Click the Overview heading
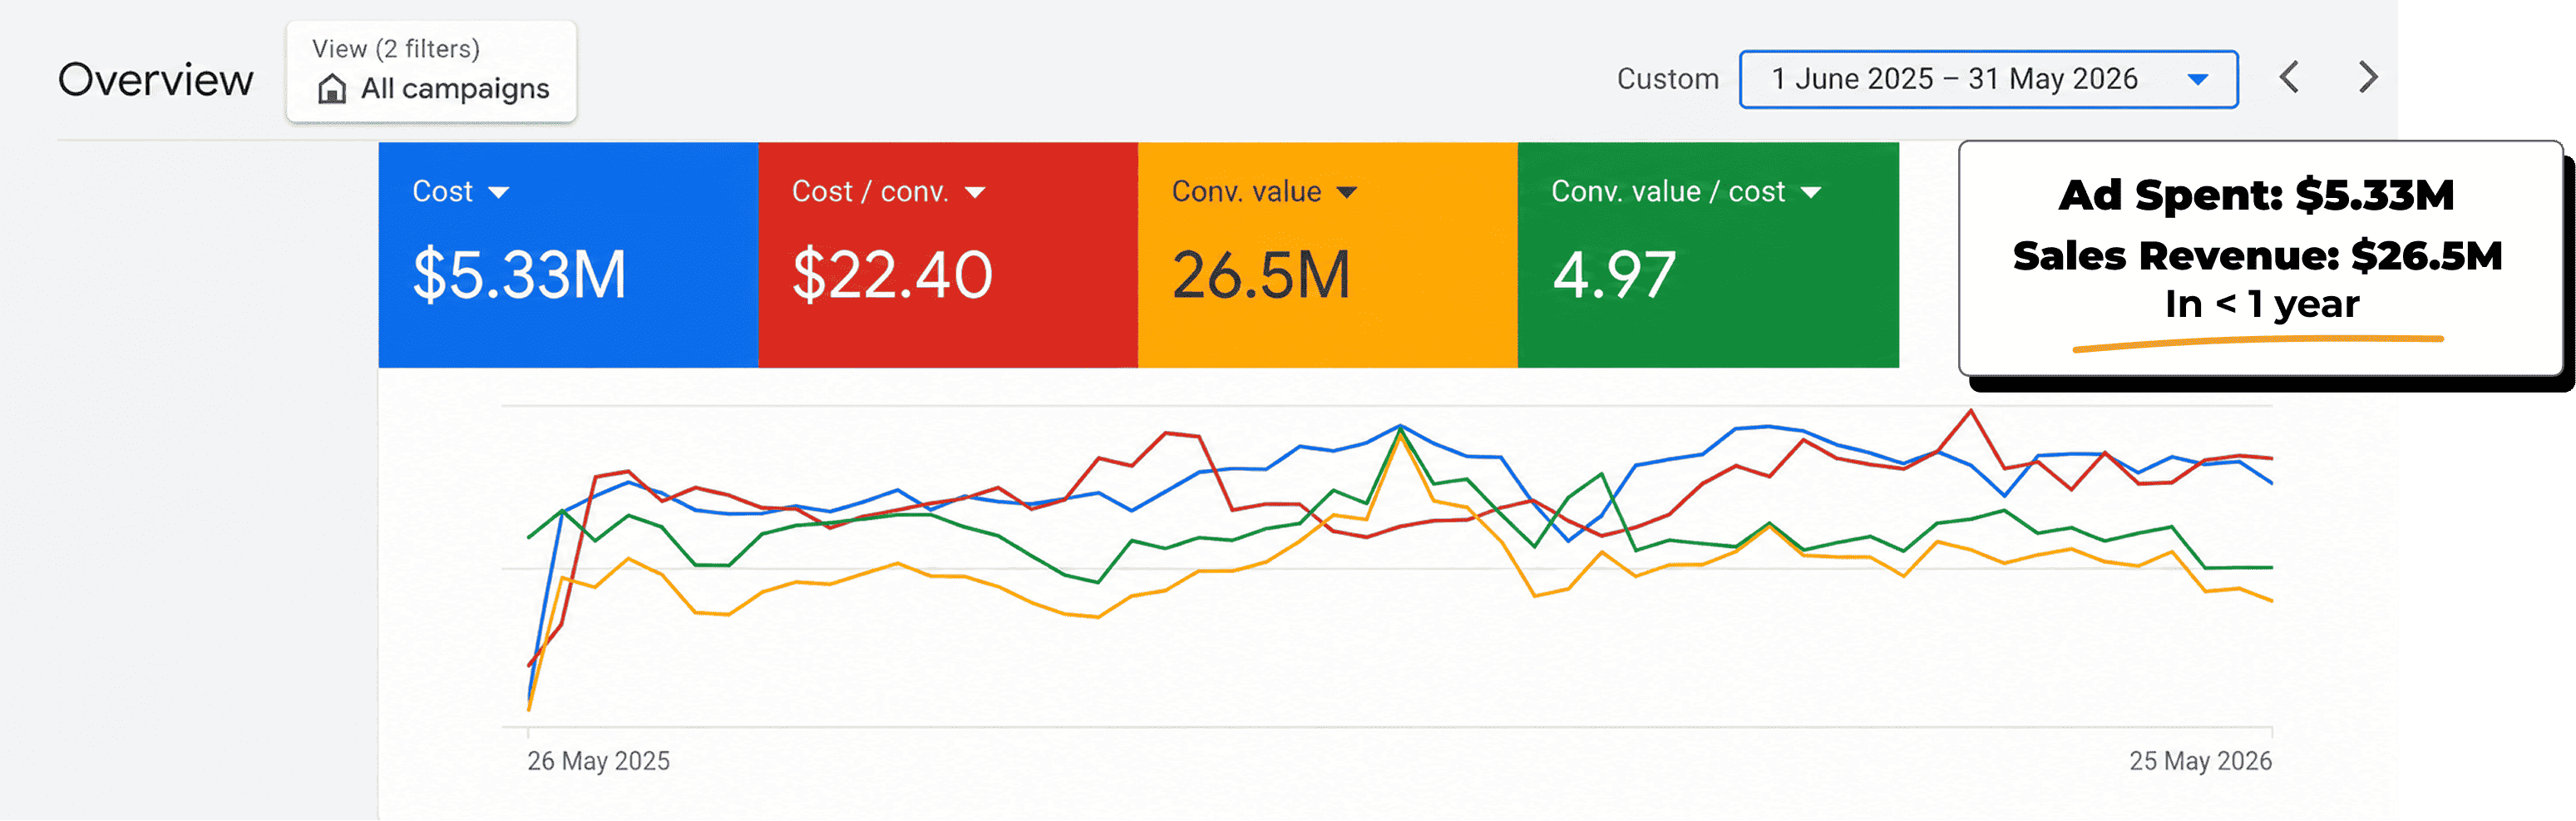The height and width of the screenshot is (821, 2576). point(156,80)
